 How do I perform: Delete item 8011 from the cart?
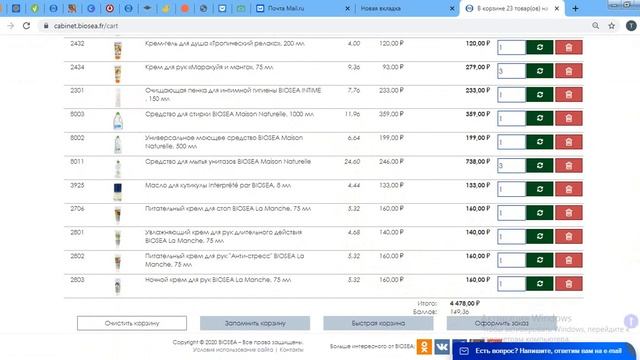(569, 166)
